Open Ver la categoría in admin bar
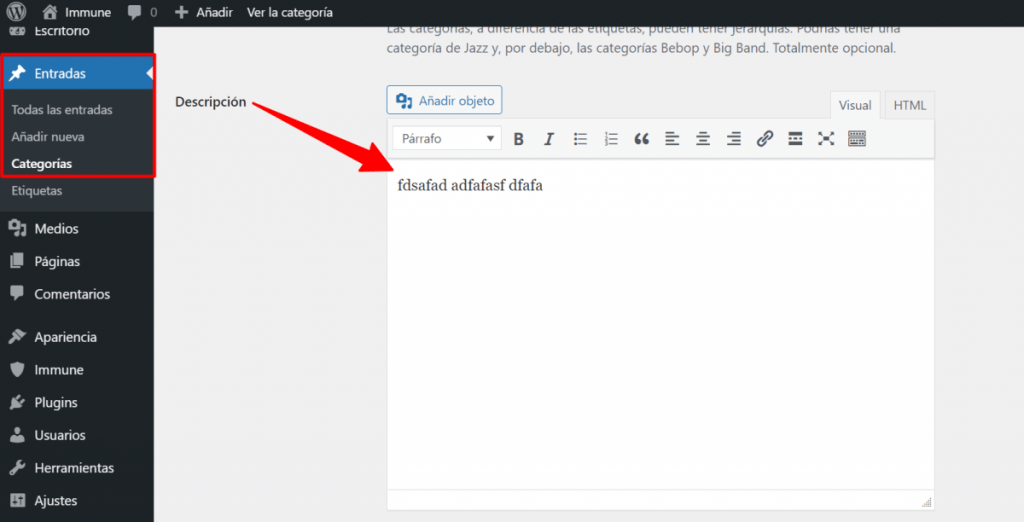 click(x=290, y=13)
